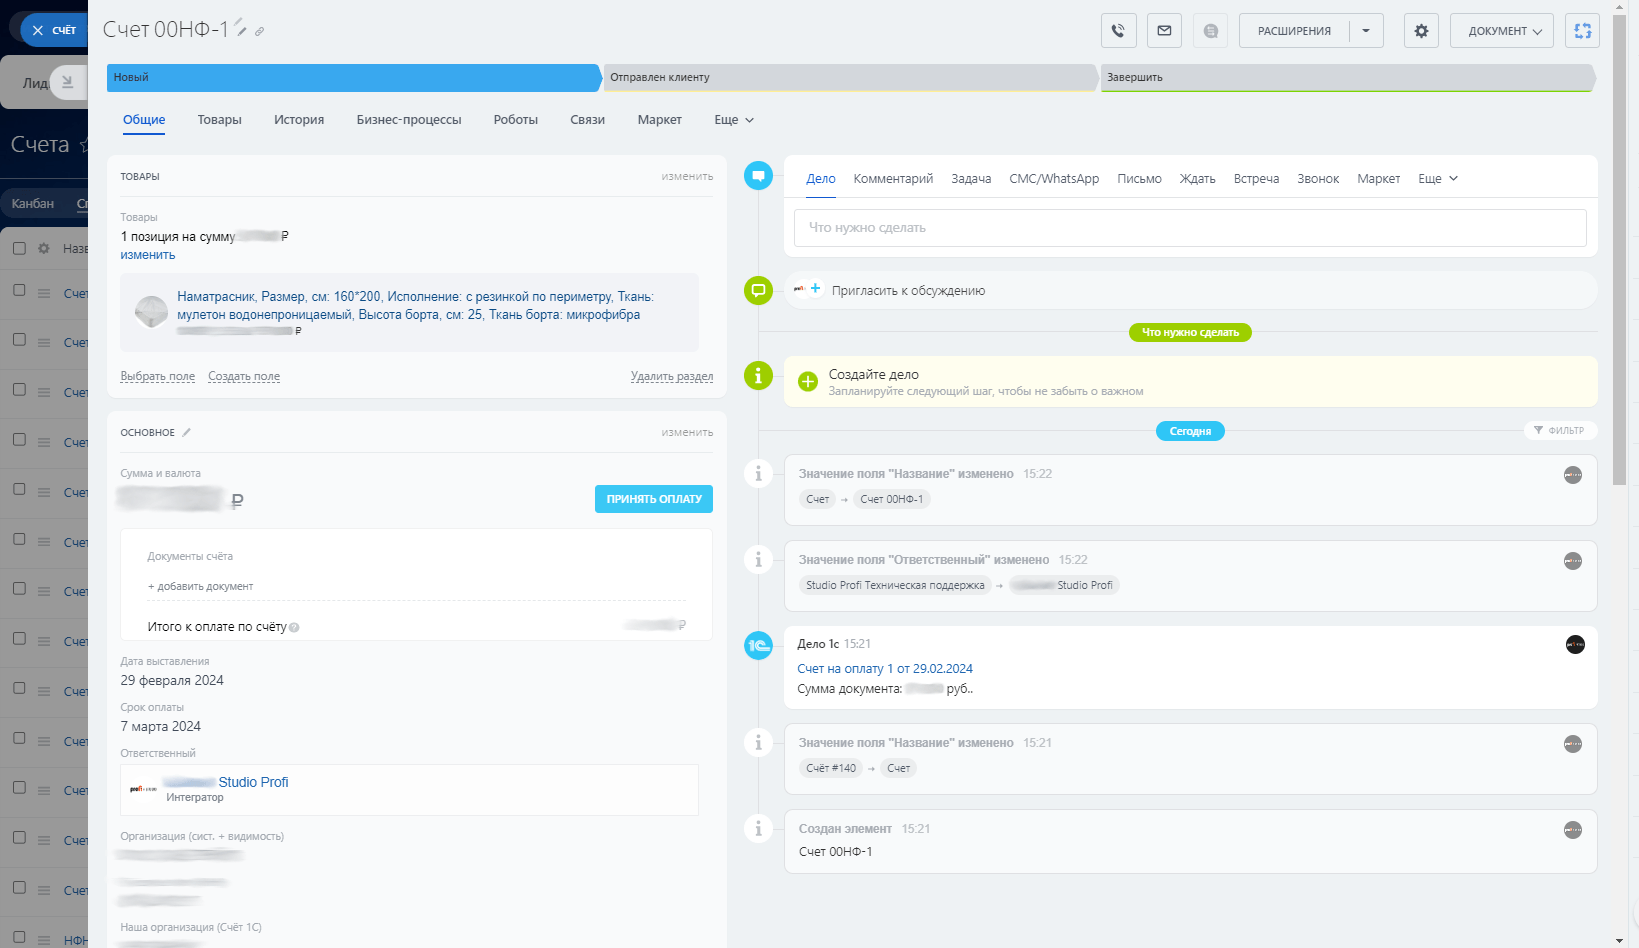Click Выбрать поле link
The height and width of the screenshot is (948, 1639).
coord(158,377)
